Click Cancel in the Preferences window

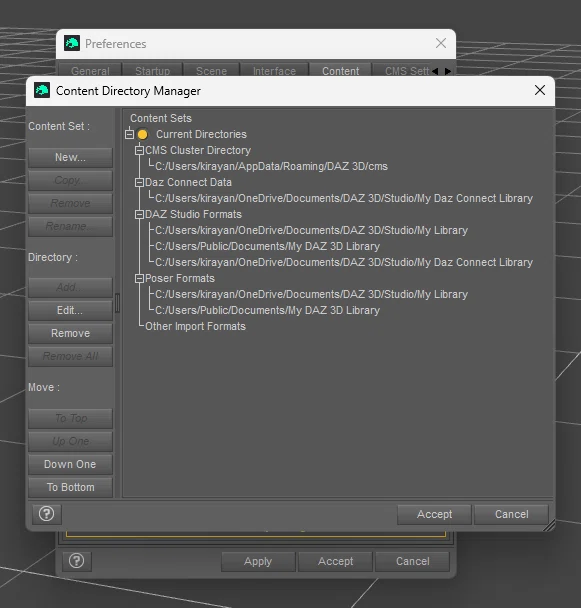tap(412, 561)
